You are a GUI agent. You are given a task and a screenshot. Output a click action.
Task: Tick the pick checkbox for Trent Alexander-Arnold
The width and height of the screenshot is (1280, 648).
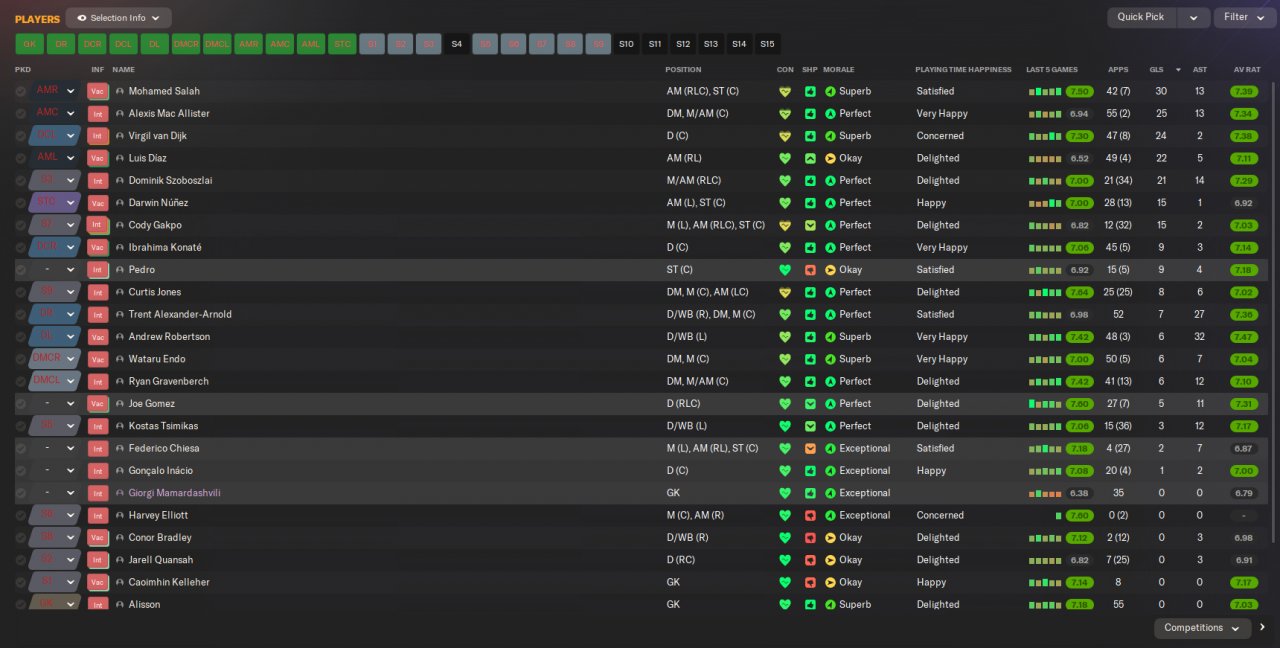(x=20, y=315)
